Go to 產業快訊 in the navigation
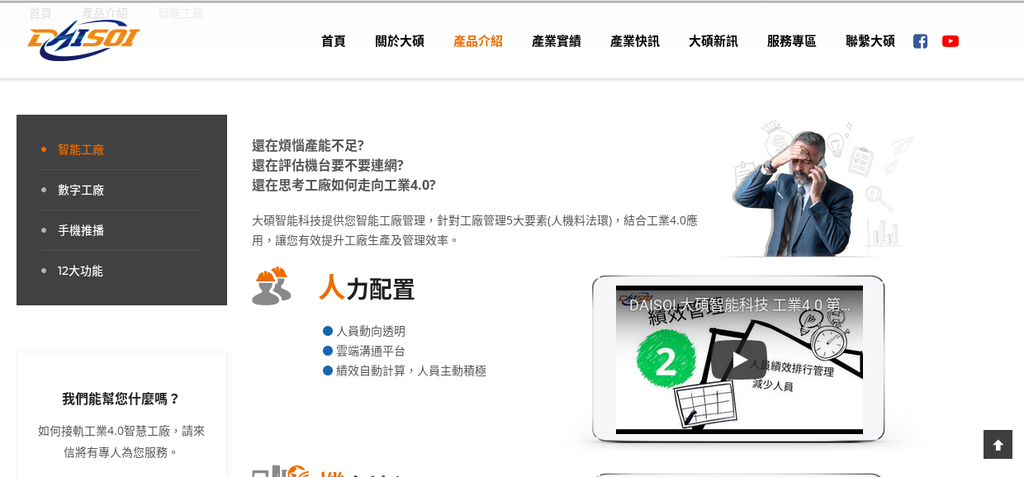The width and height of the screenshot is (1024, 477). pyautogui.click(x=635, y=41)
